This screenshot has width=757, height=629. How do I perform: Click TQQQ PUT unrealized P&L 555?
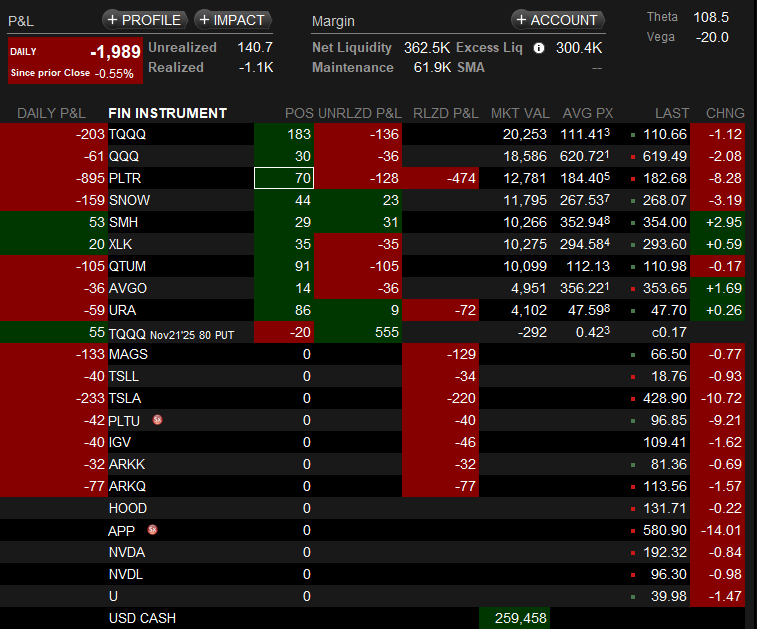358,332
